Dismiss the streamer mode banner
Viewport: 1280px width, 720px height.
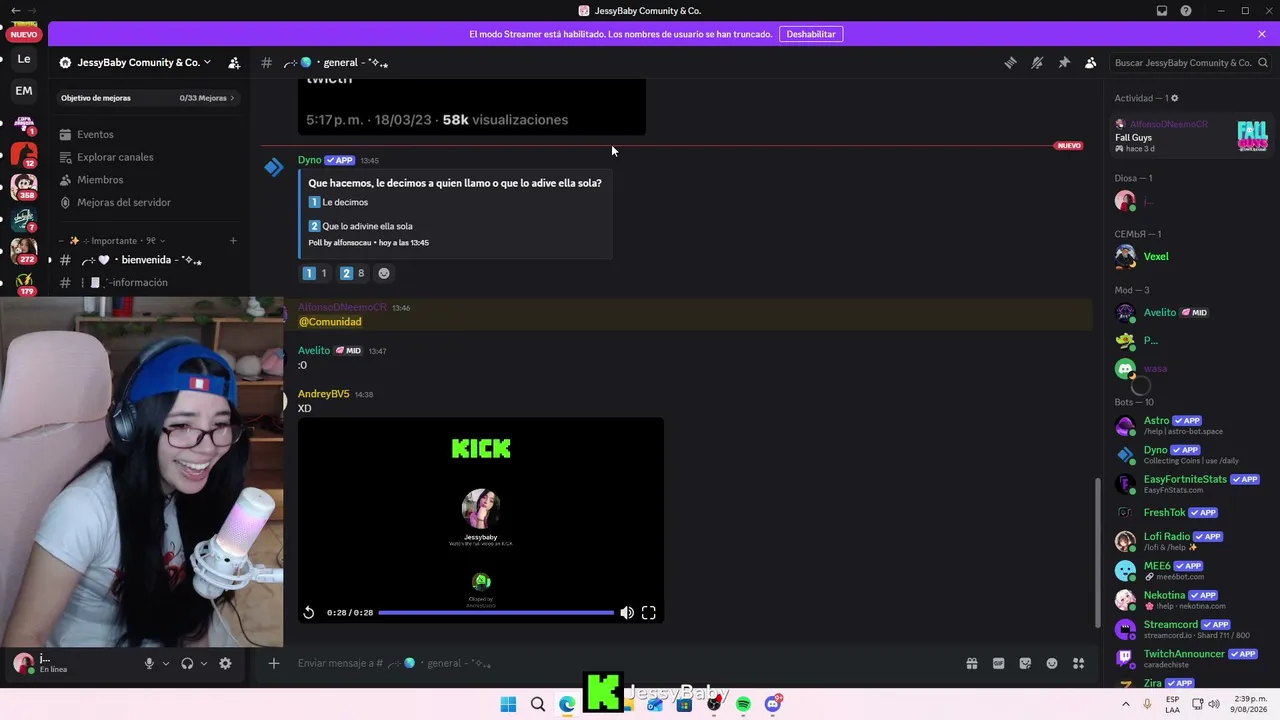coord(1262,34)
